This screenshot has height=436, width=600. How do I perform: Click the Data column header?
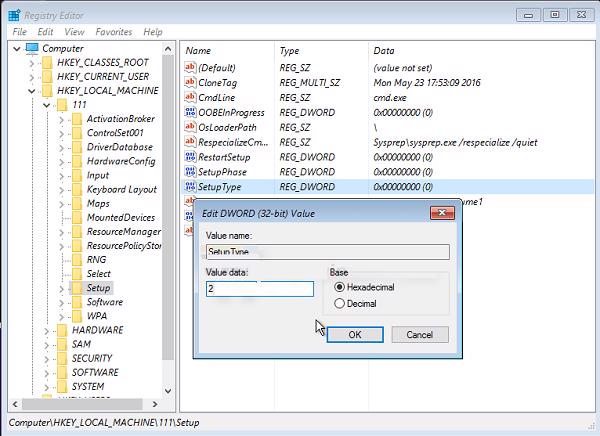(x=384, y=50)
